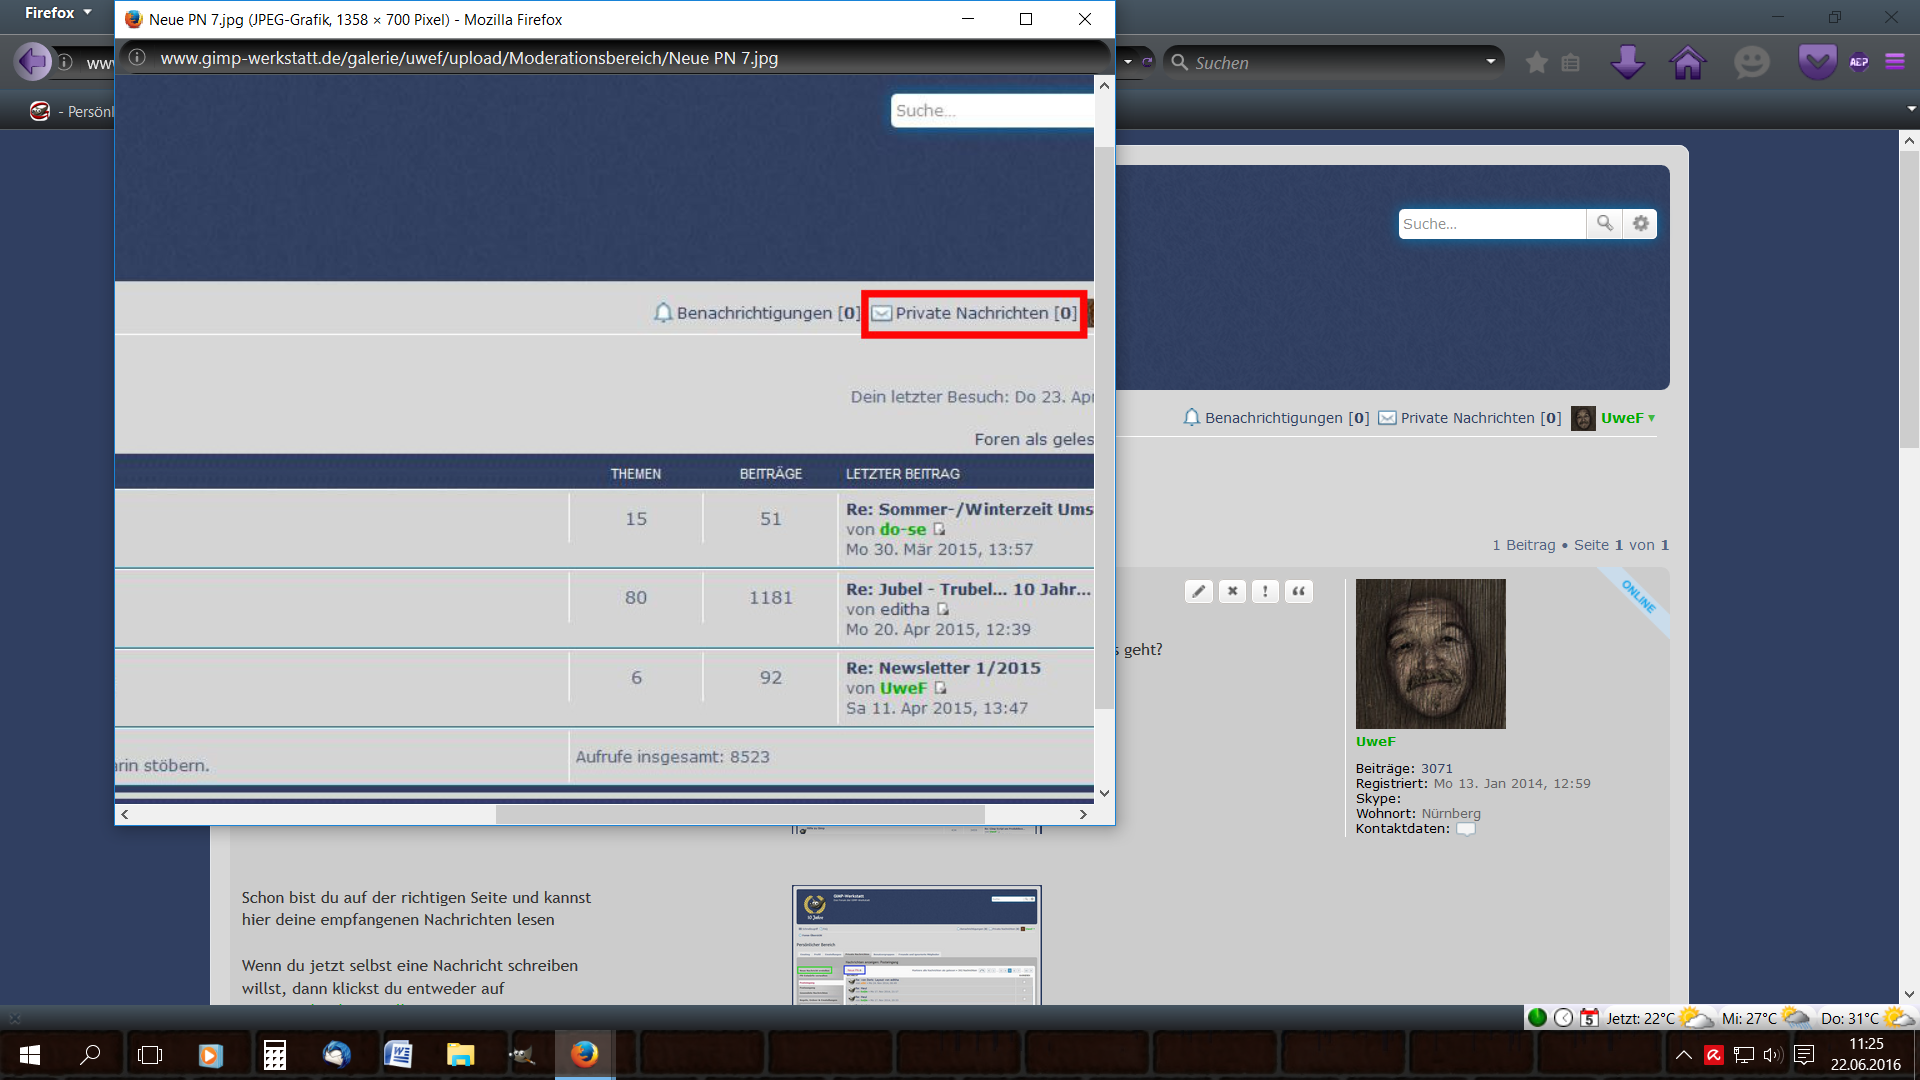Viewport: 1920px width, 1080px height.
Task: Click the Pocket icon in toolbar
Action: [x=1817, y=62]
